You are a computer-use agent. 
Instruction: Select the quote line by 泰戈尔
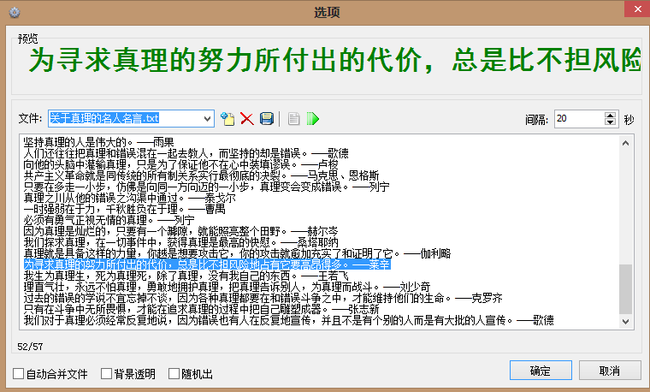coord(130,198)
